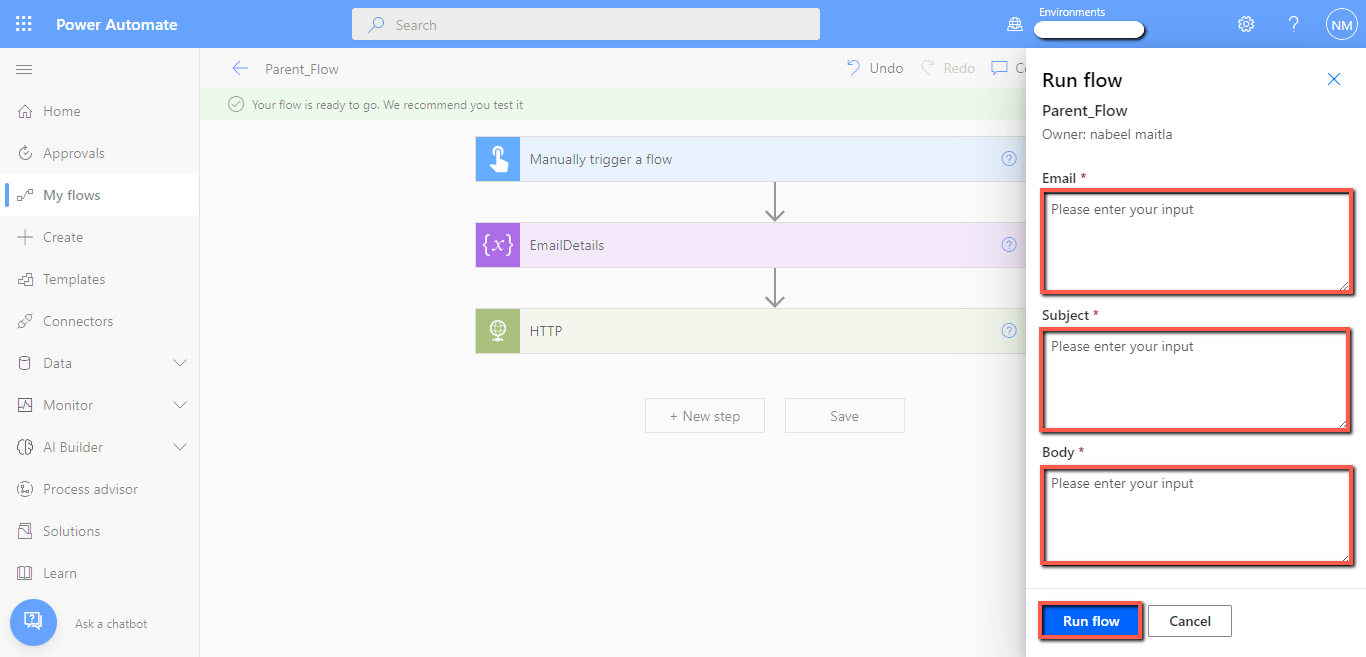
Task: Click the Owner: nabeel maitla text
Action: tap(1107, 134)
